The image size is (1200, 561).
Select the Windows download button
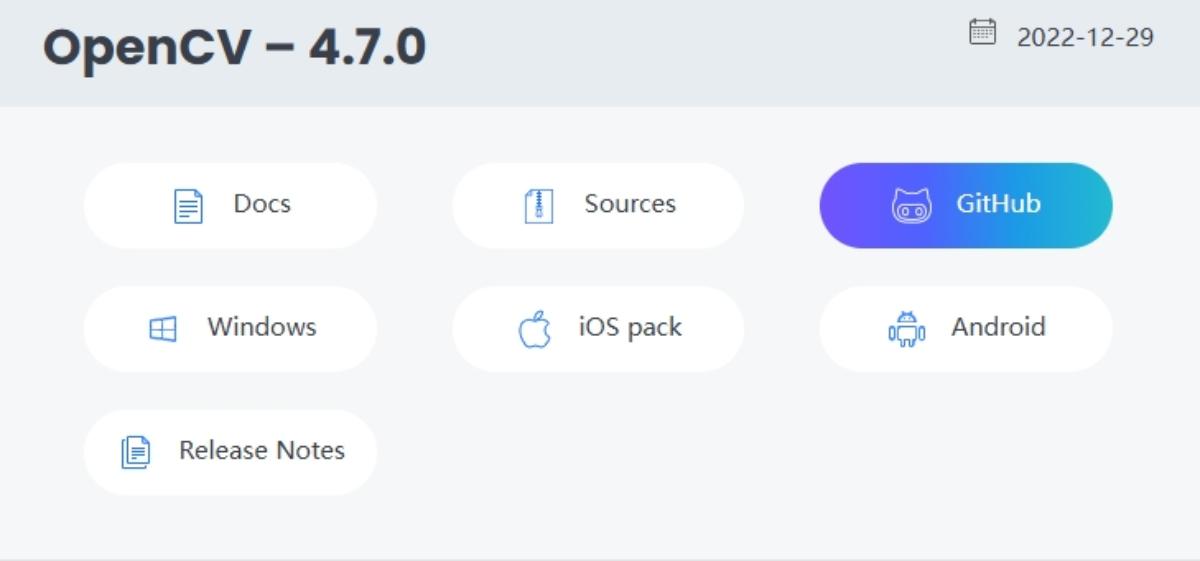230,328
